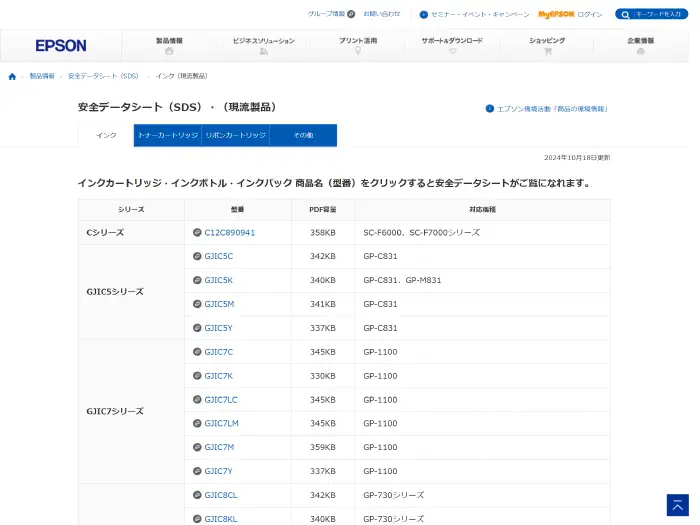Click the GJIC5シリーズ series cell
The height and width of the screenshot is (525, 700).
pos(131,292)
